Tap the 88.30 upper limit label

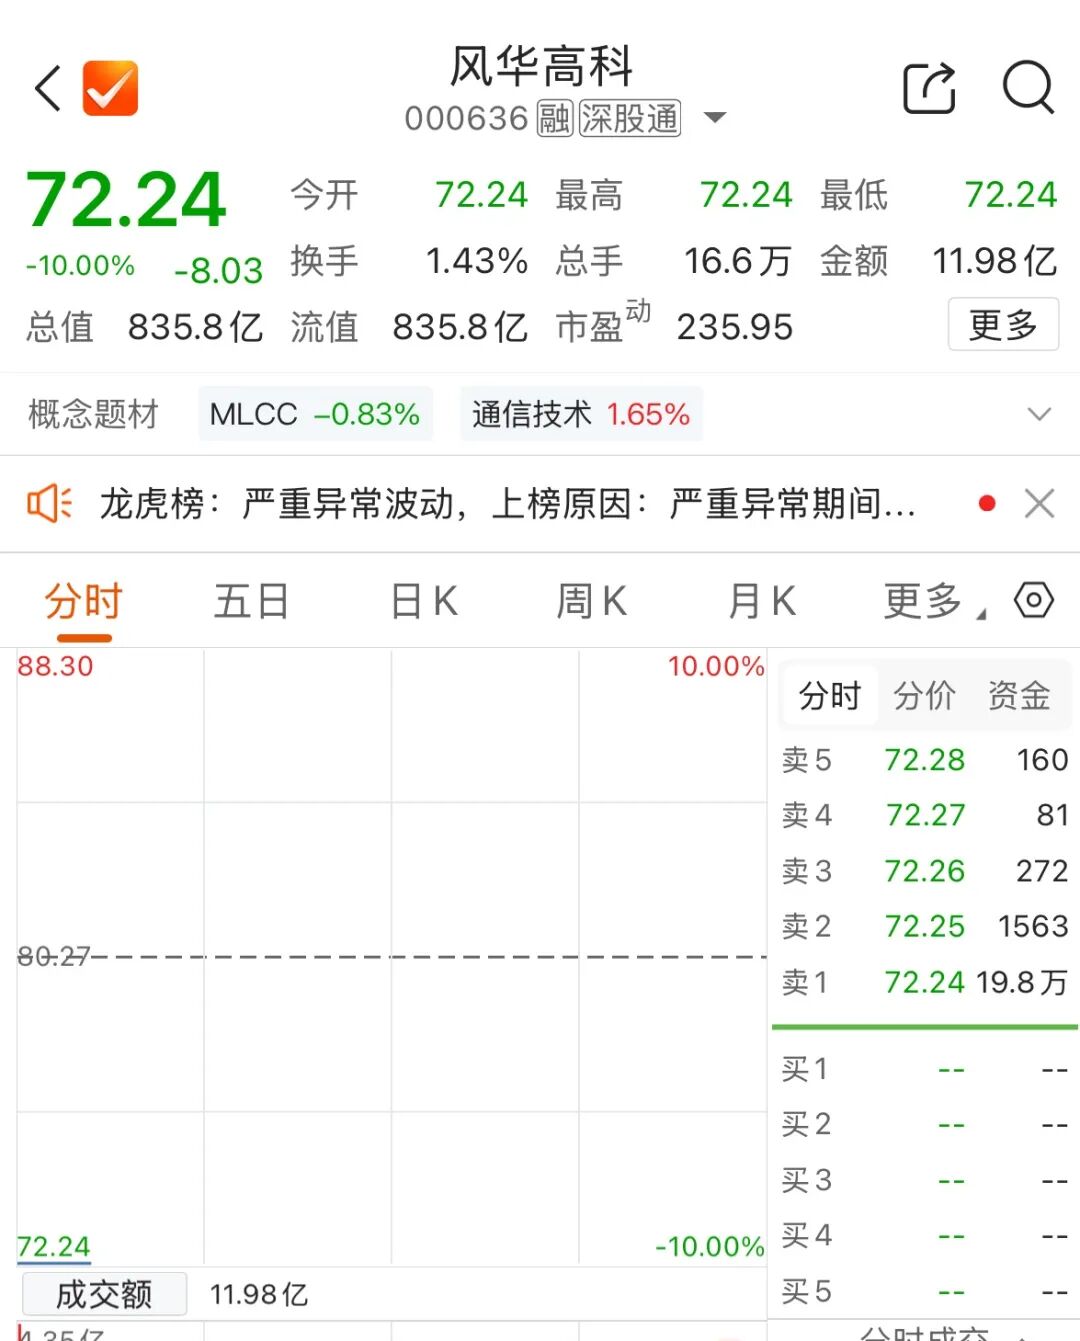(x=55, y=666)
